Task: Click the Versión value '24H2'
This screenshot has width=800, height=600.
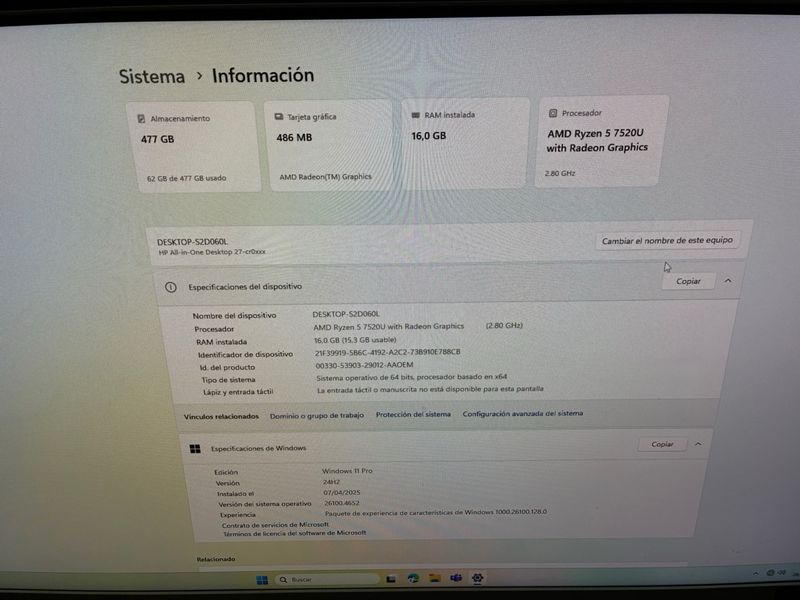Action: click(331, 482)
